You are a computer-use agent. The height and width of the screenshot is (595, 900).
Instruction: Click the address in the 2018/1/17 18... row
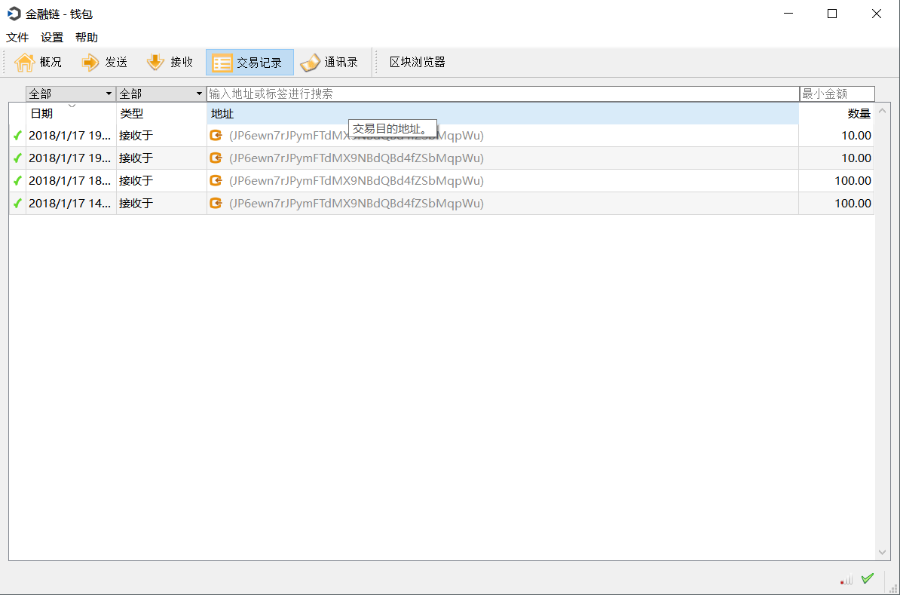pos(356,181)
